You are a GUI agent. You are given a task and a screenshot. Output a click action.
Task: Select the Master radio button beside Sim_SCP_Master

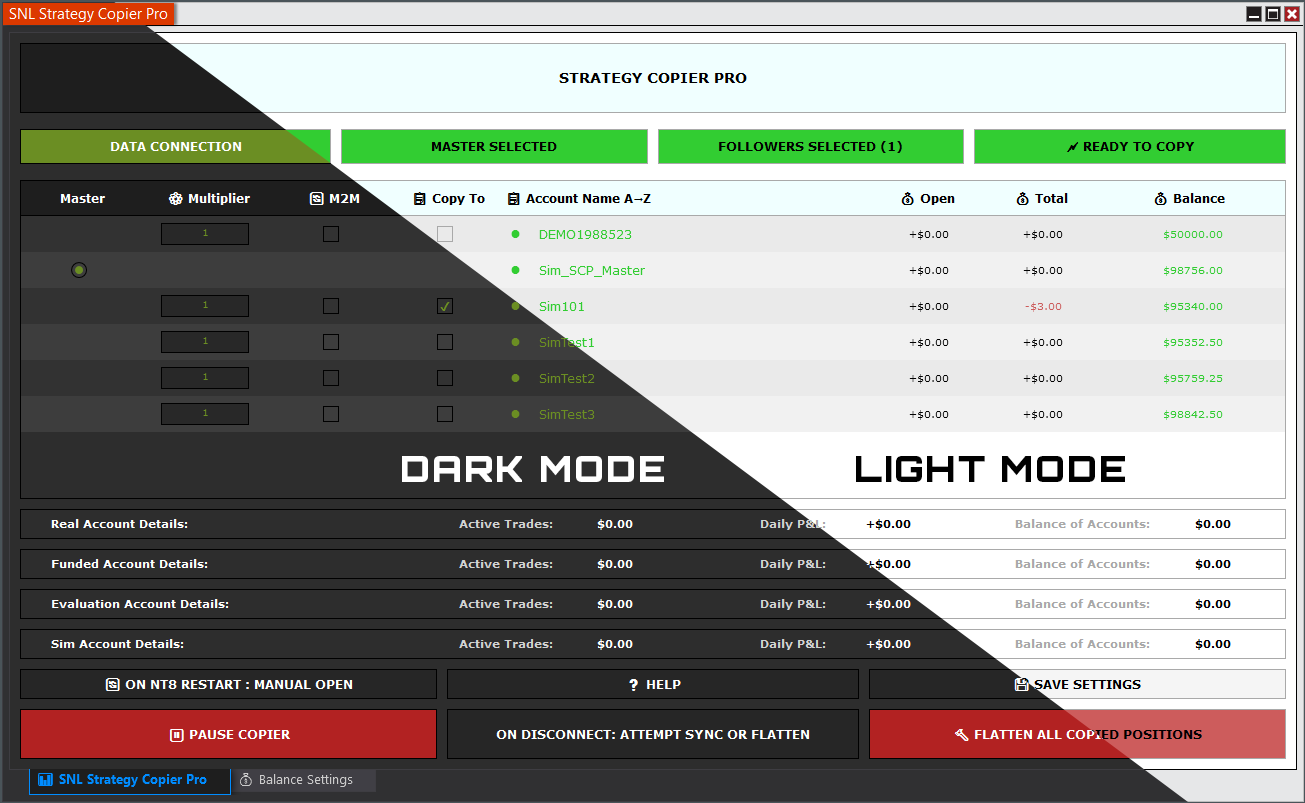click(79, 269)
